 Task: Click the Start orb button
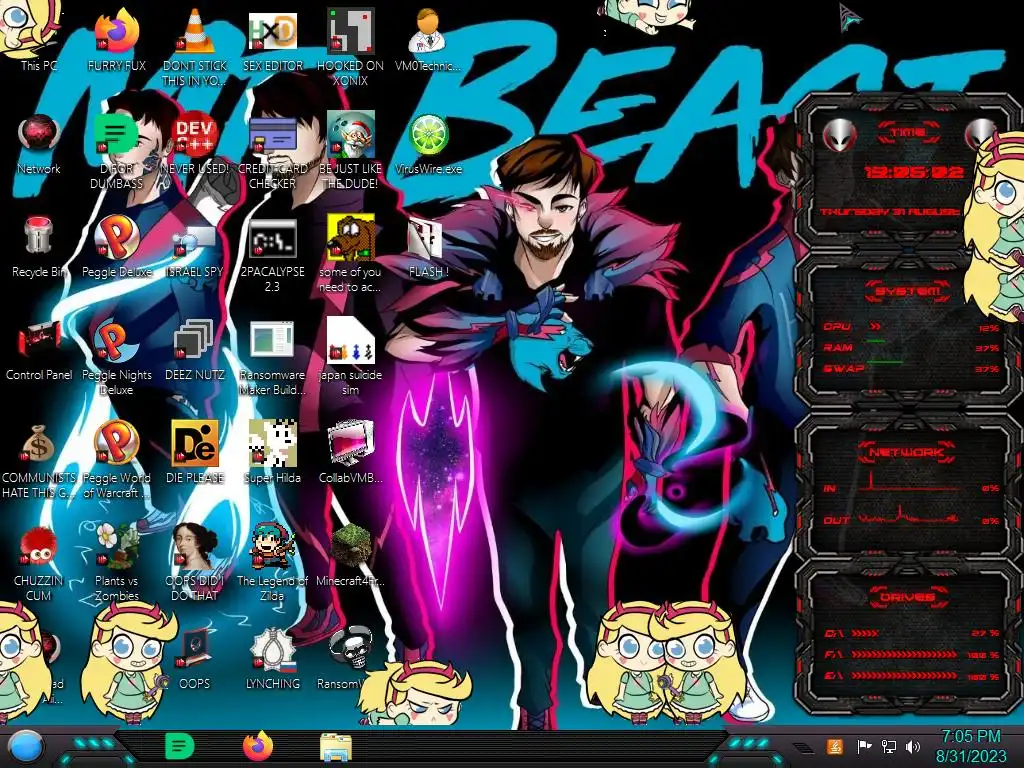[x=27, y=747]
